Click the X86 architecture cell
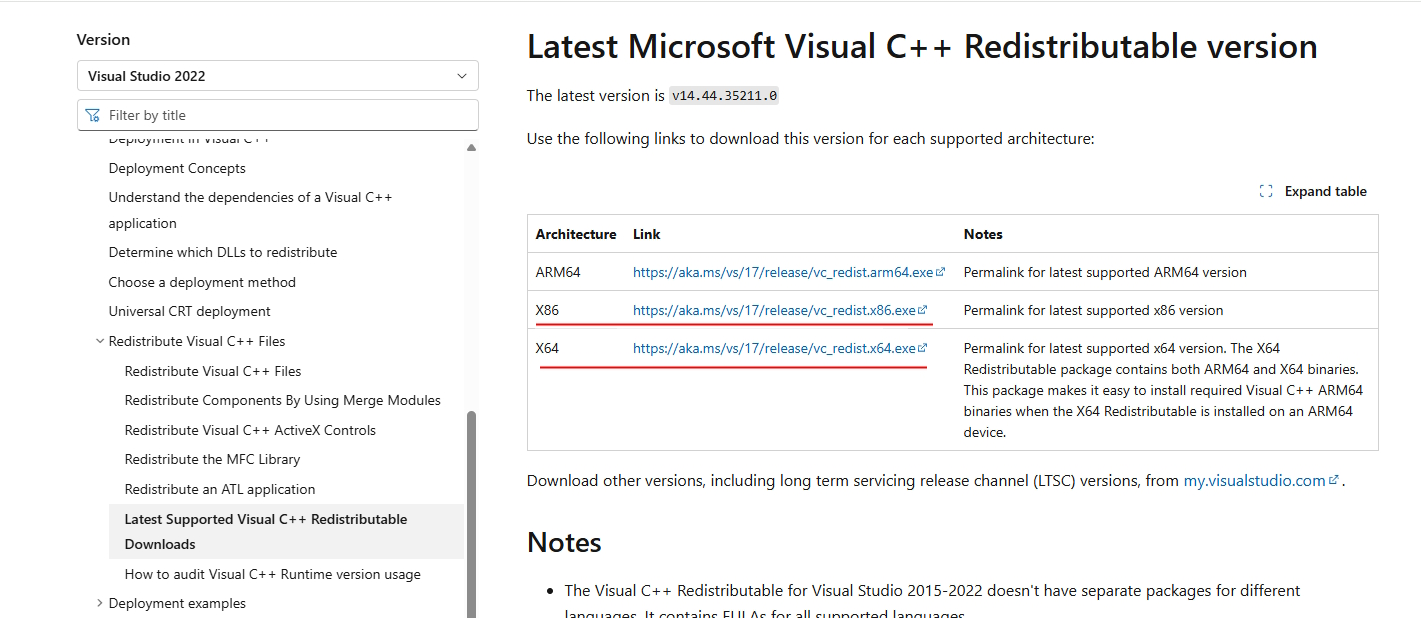 pos(547,310)
